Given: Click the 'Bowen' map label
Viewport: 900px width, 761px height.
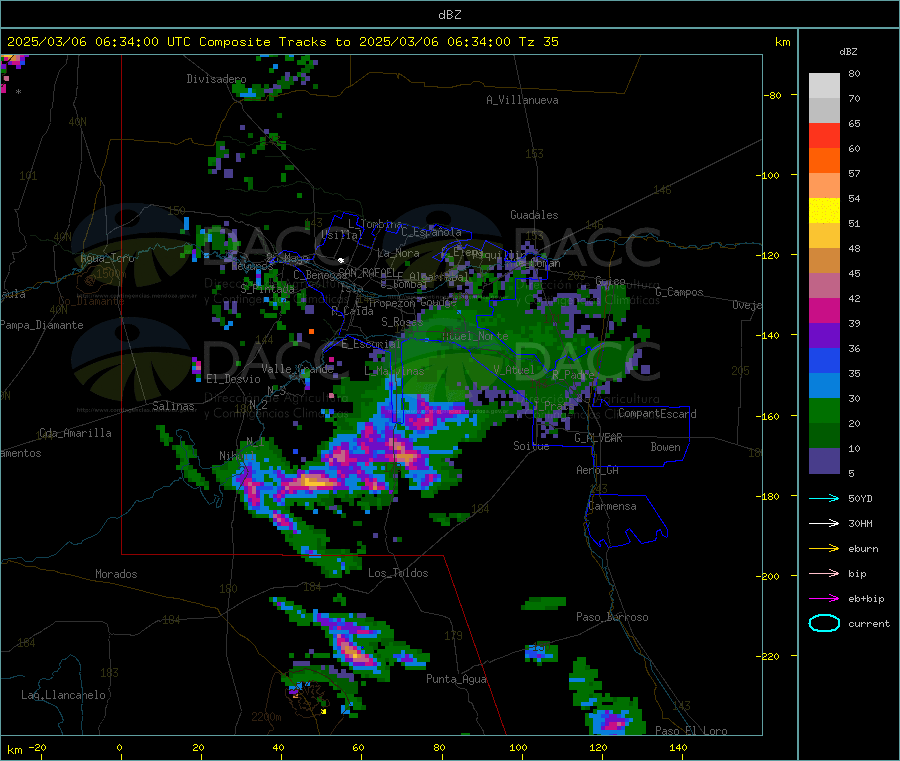Looking at the screenshot, I should (x=665, y=447).
